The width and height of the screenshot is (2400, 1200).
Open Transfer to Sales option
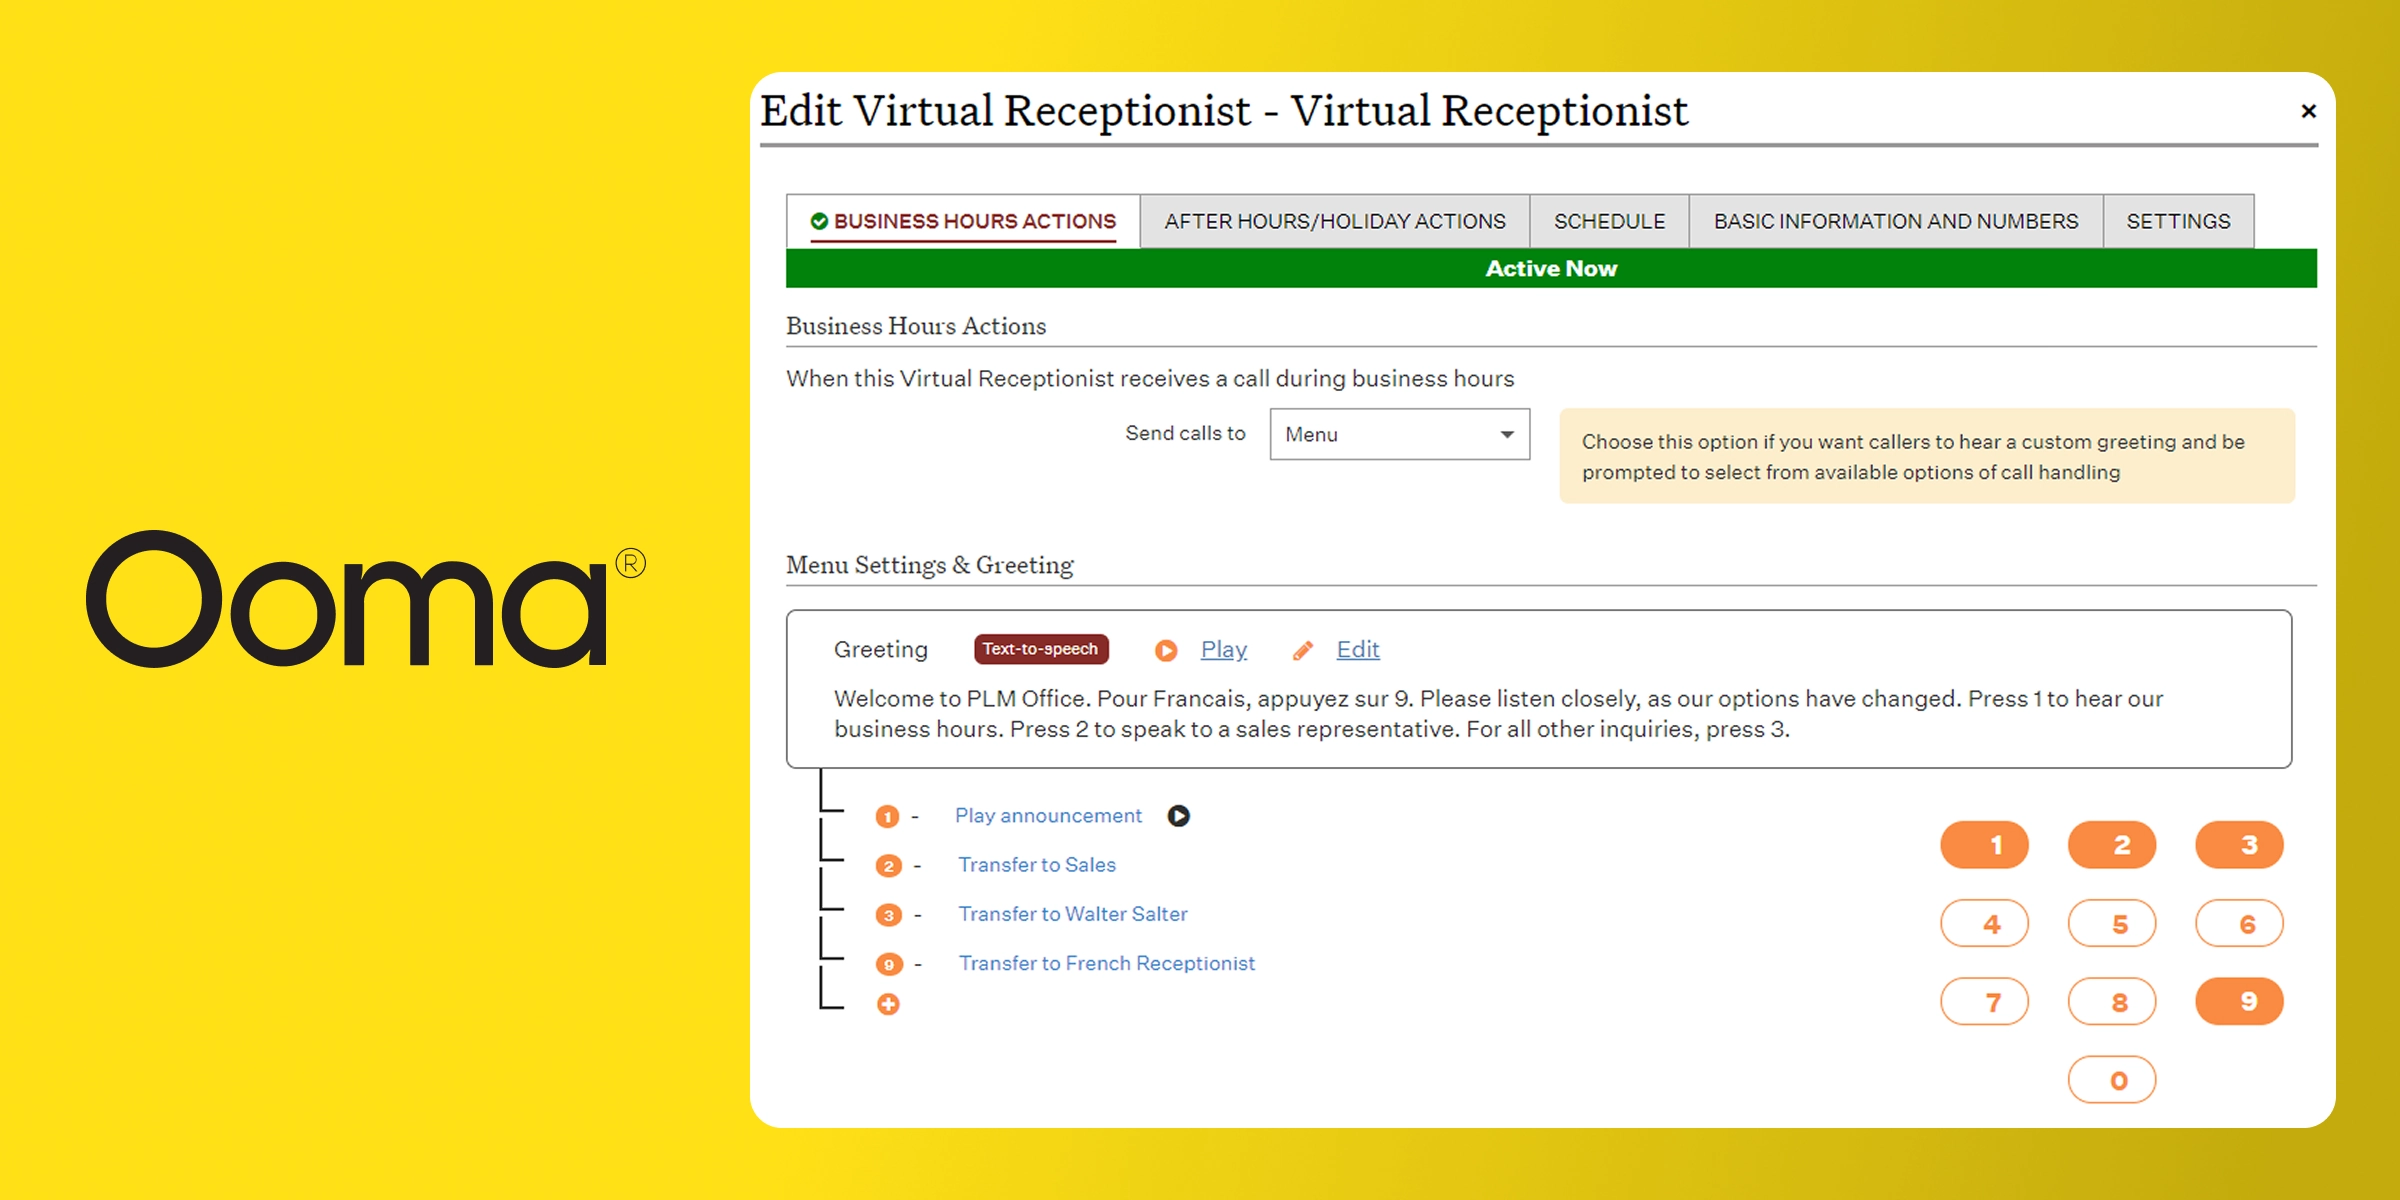pyautogui.click(x=1037, y=865)
